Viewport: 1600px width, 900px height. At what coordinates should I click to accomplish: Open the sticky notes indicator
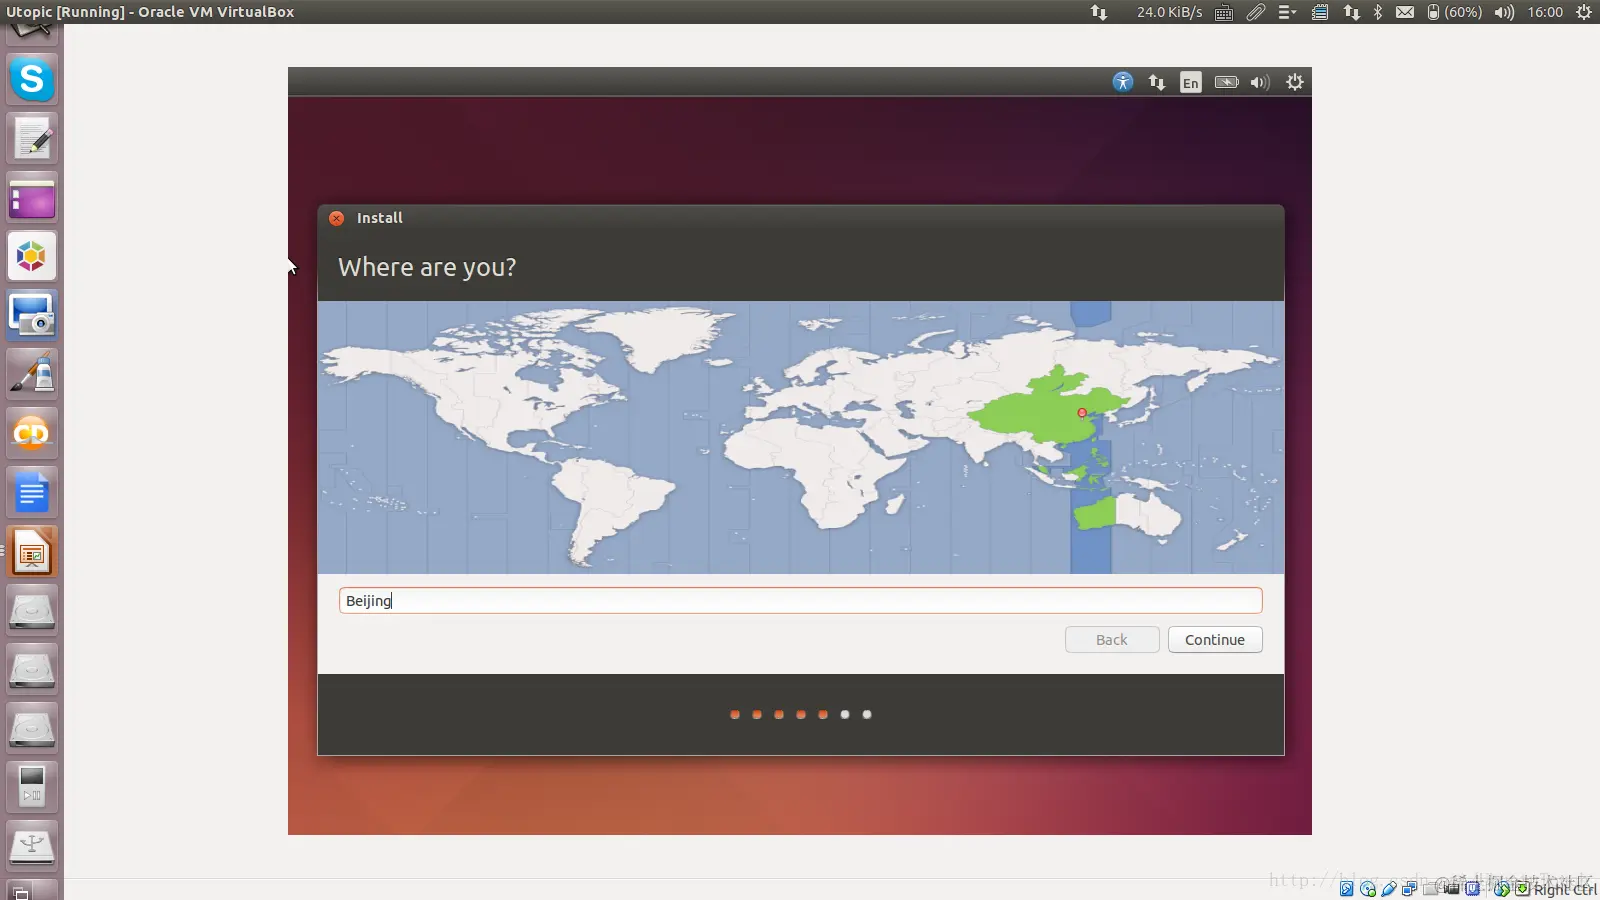pos(1320,12)
